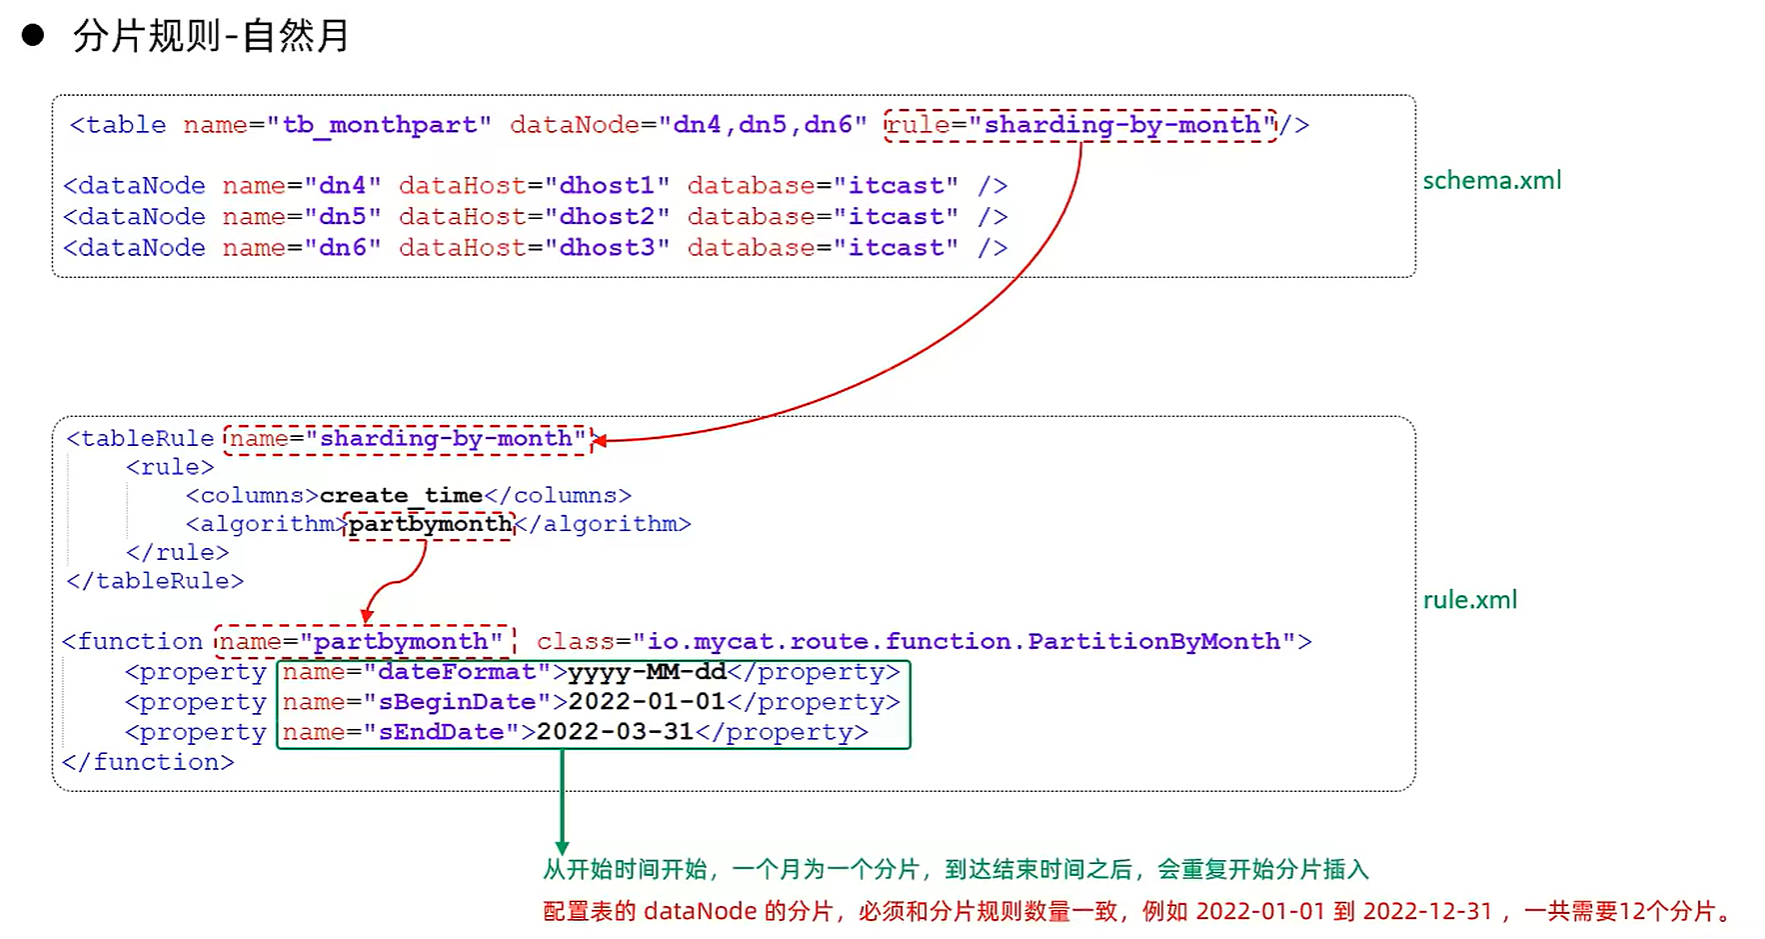
Task: Click the closing </rule> tag
Action: click(177, 553)
